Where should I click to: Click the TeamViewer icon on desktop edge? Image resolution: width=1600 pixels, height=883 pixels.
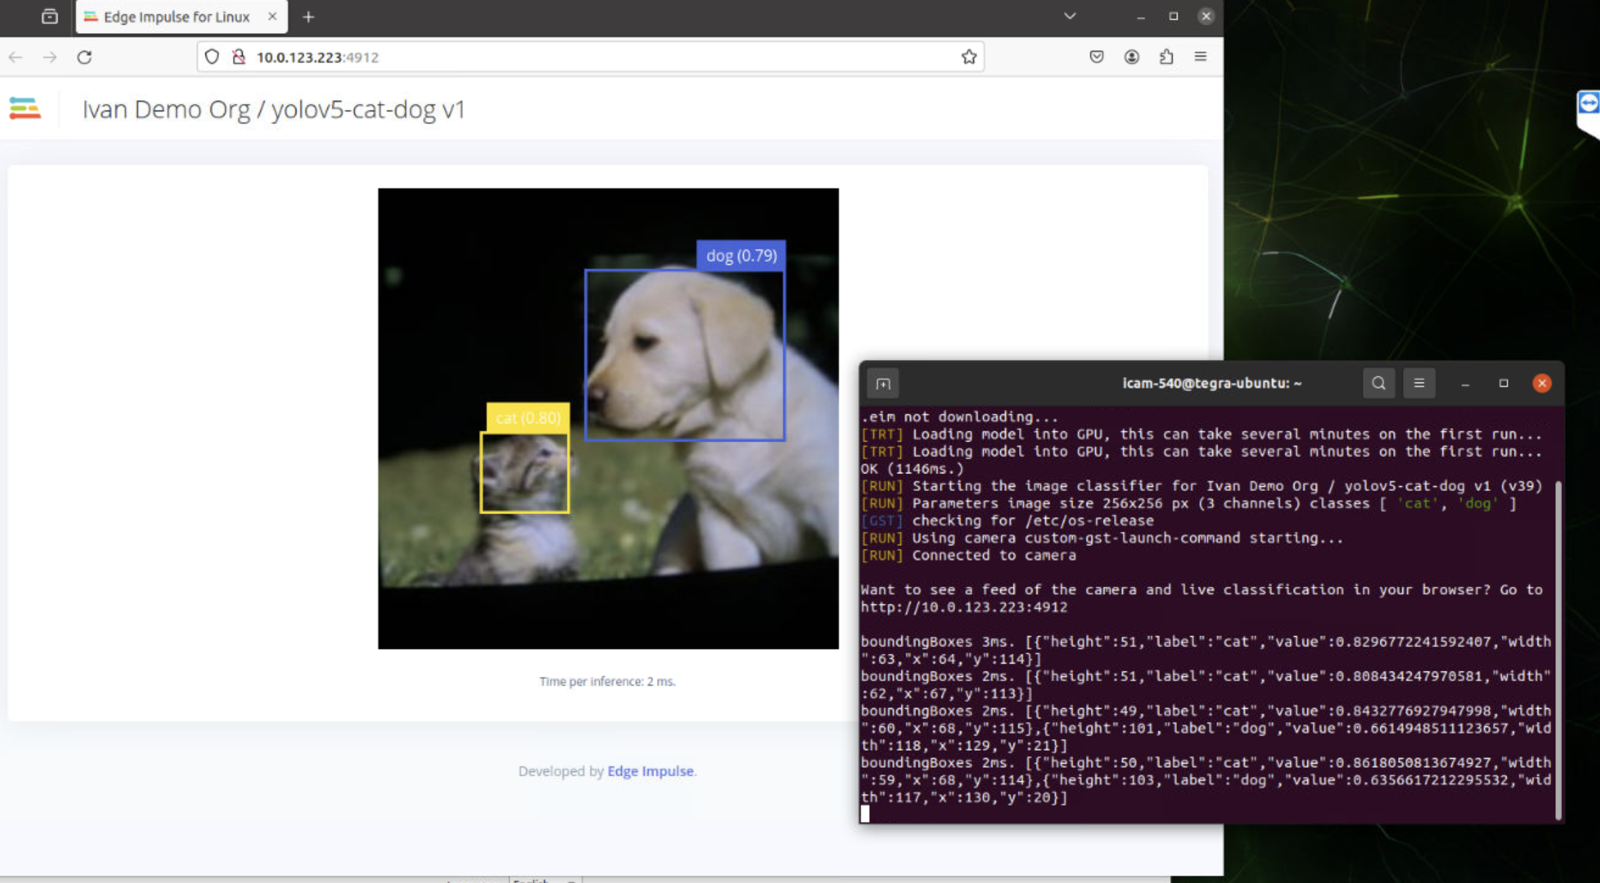pos(1588,103)
